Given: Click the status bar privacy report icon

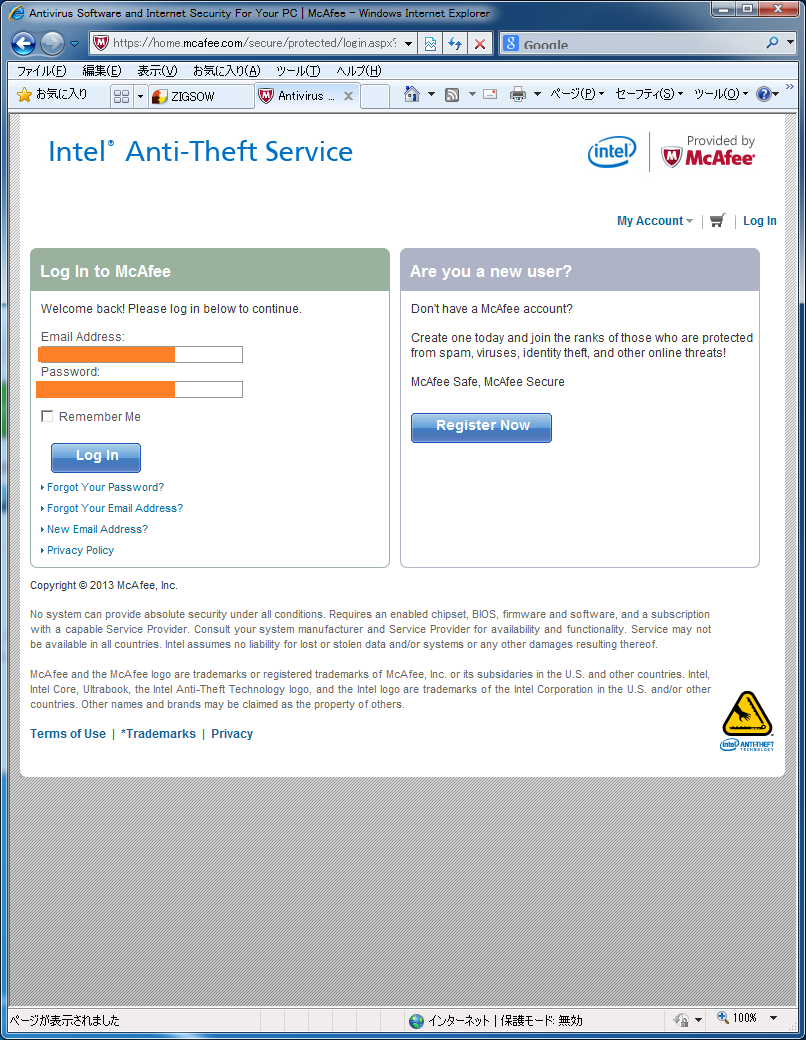Looking at the screenshot, I should pos(682,1020).
